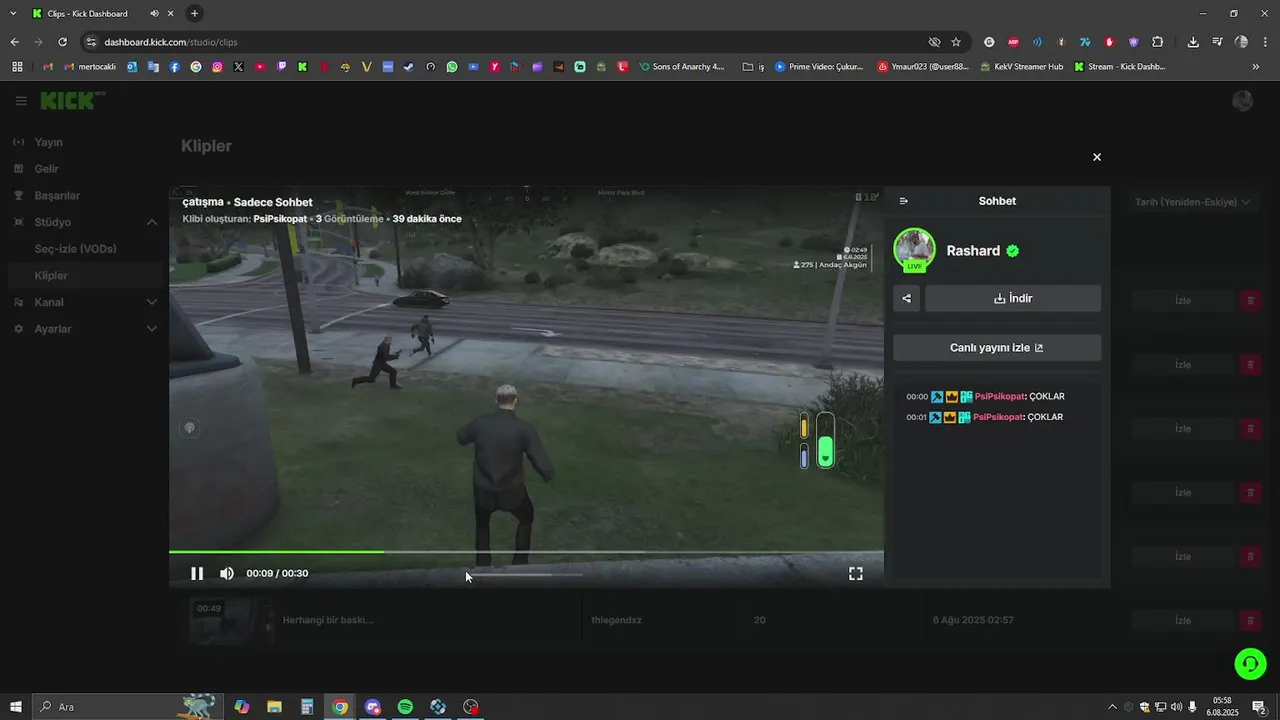Open the browser apps grid icon
Image resolution: width=1280 pixels, height=720 pixels.
pyautogui.click(x=17, y=67)
